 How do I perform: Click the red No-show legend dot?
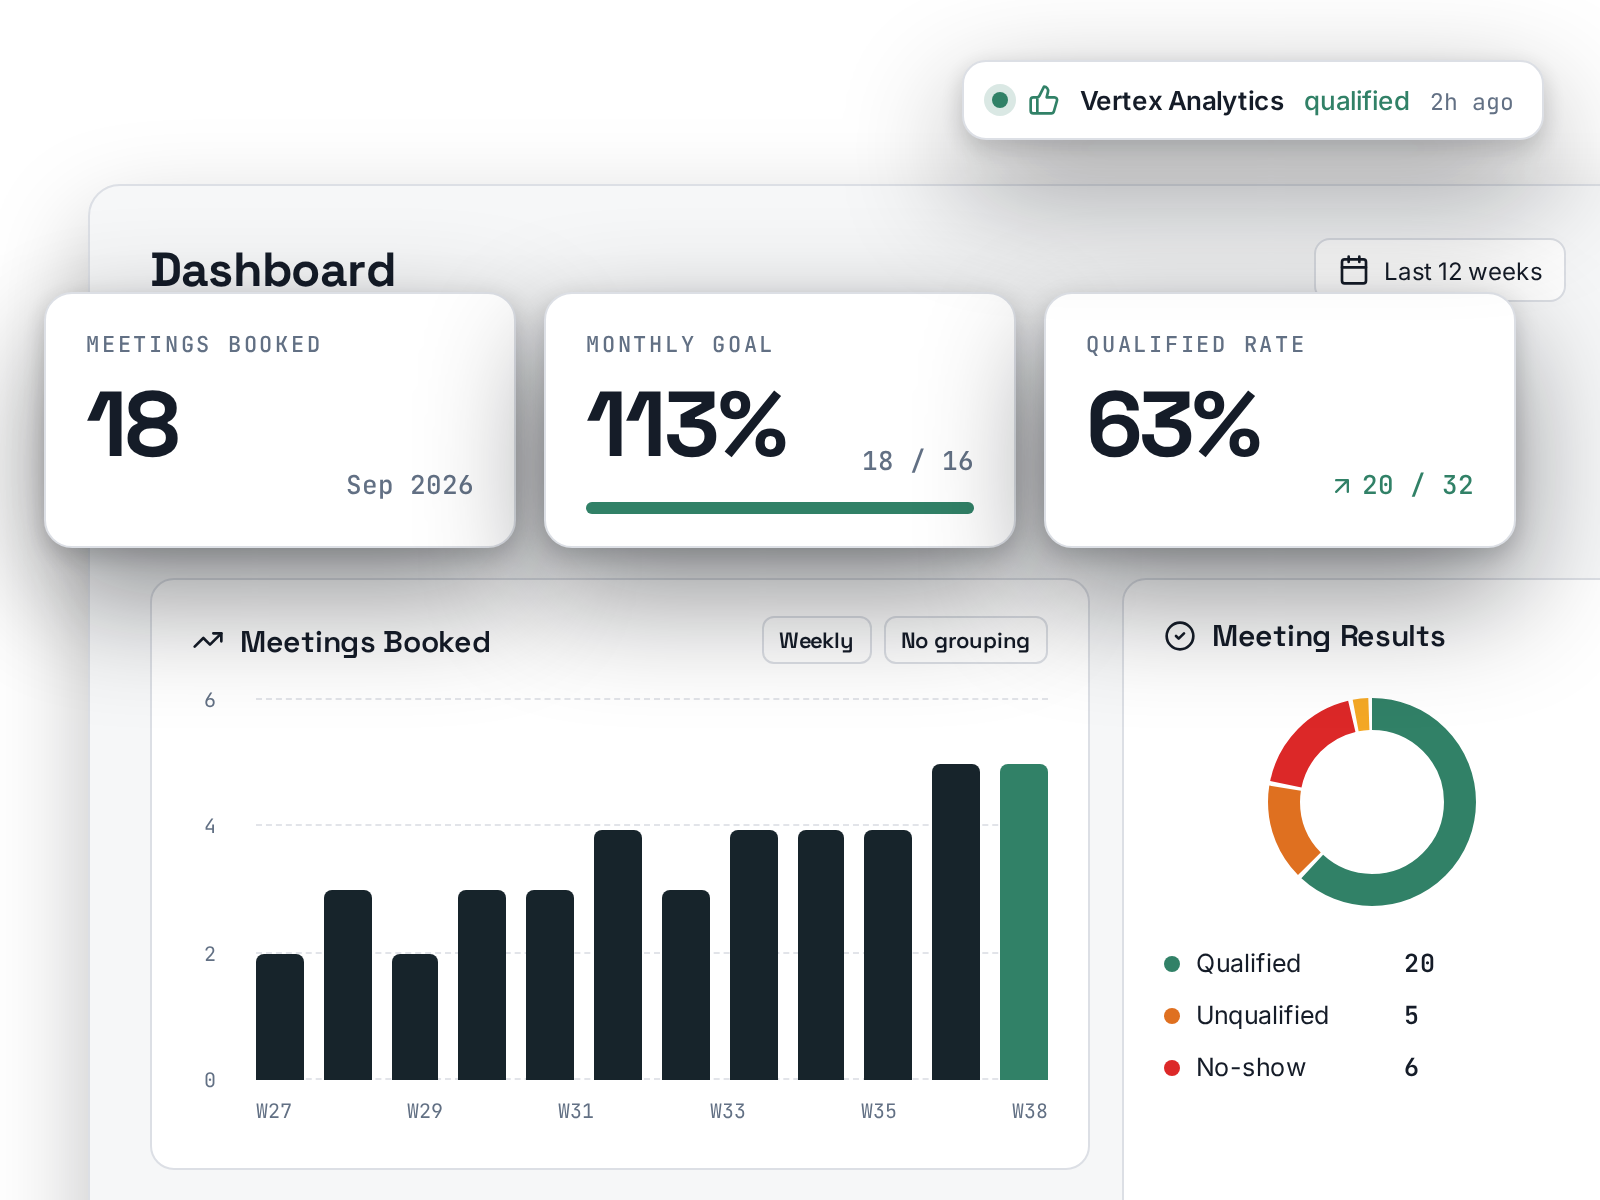(1172, 1068)
